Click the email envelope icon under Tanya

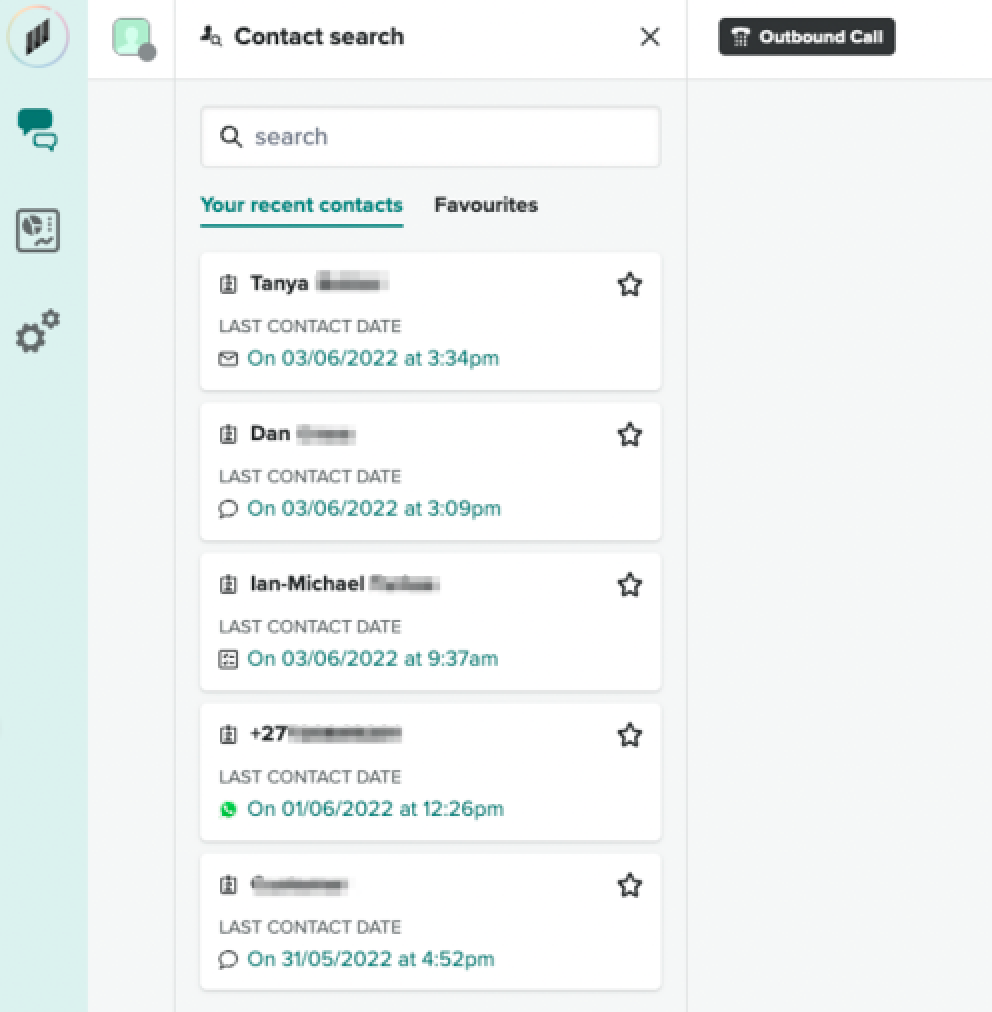tap(228, 359)
